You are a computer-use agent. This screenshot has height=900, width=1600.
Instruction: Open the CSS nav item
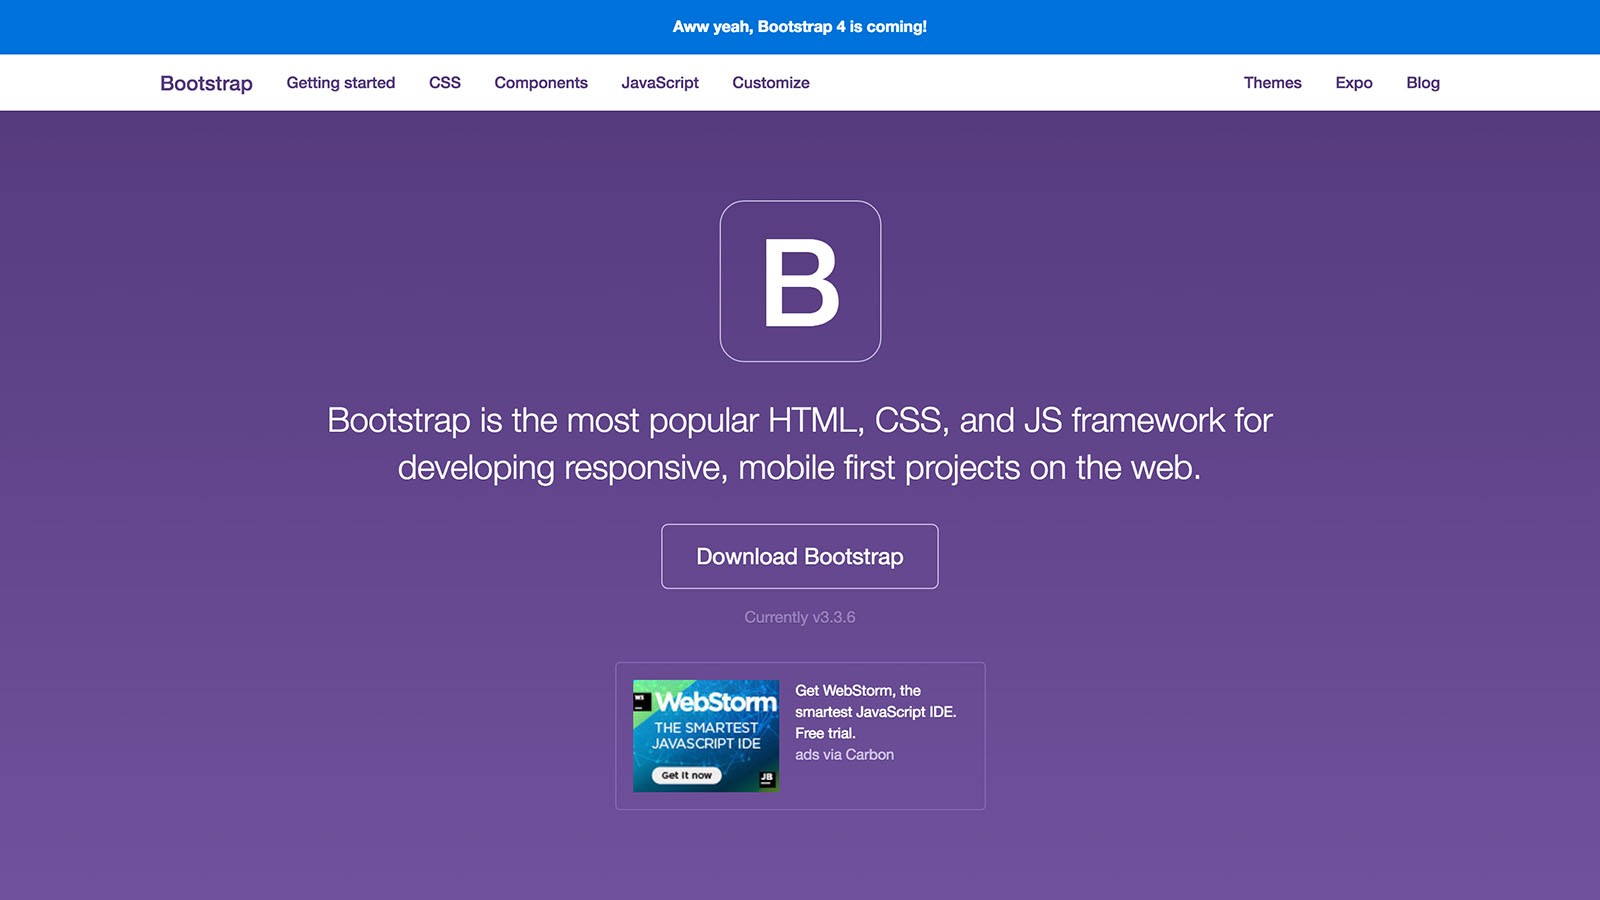[x=445, y=83]
